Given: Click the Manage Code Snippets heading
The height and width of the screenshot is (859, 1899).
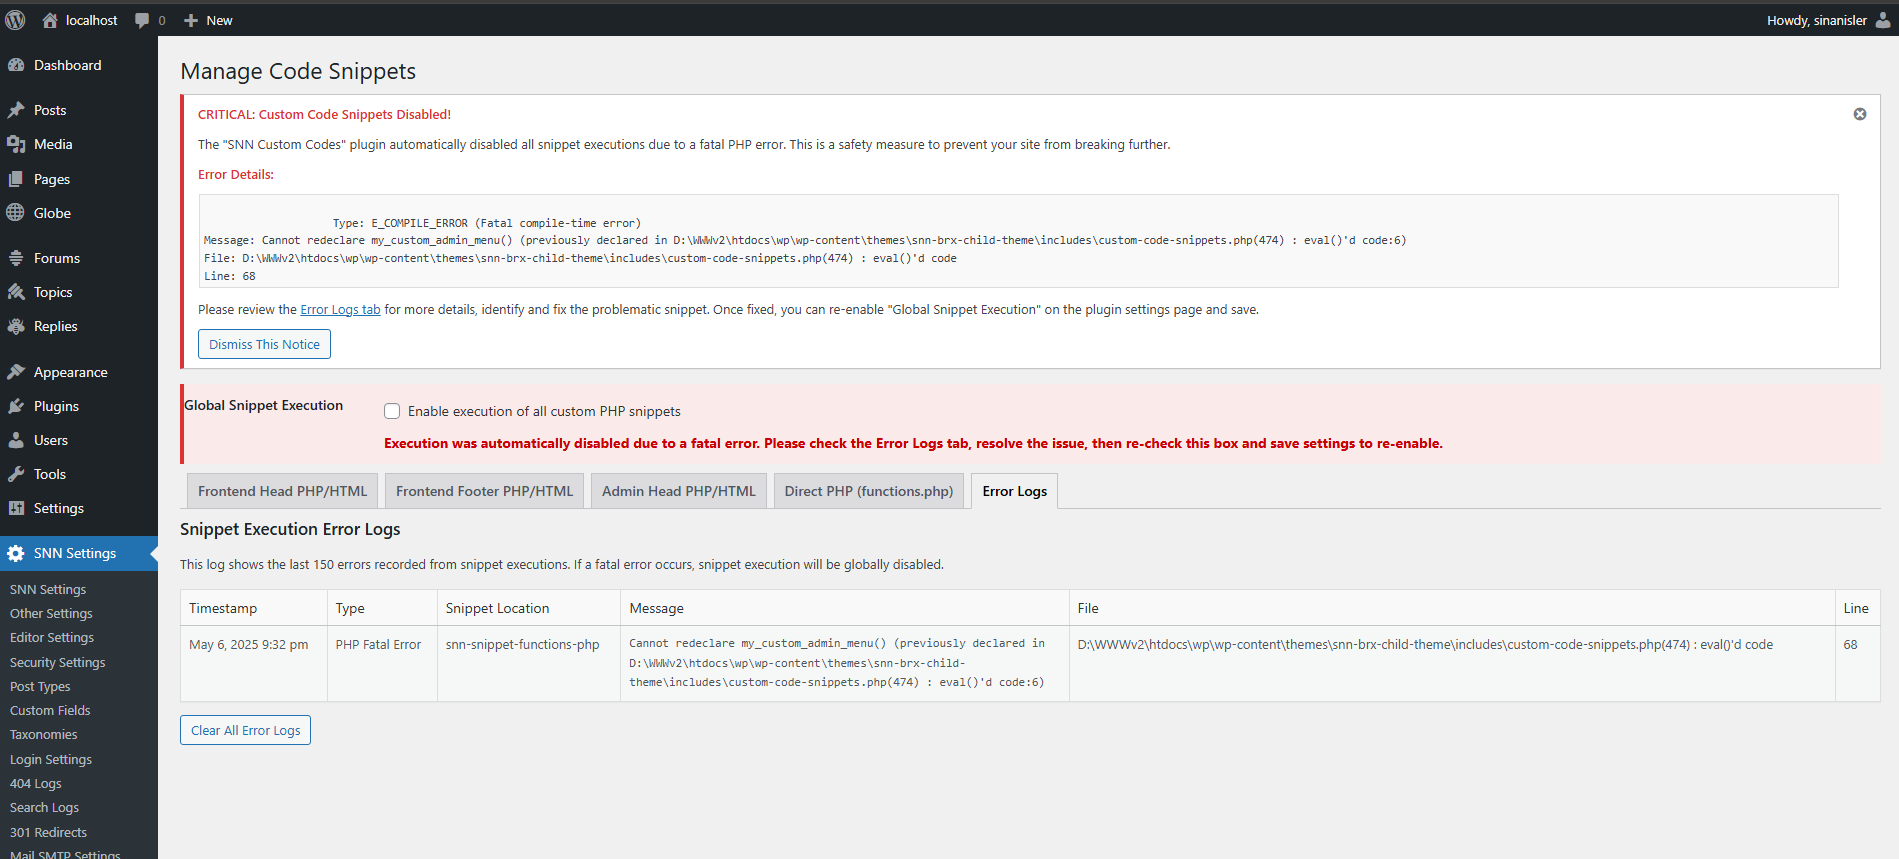Looking at the screenshot, I should [298, 71].
